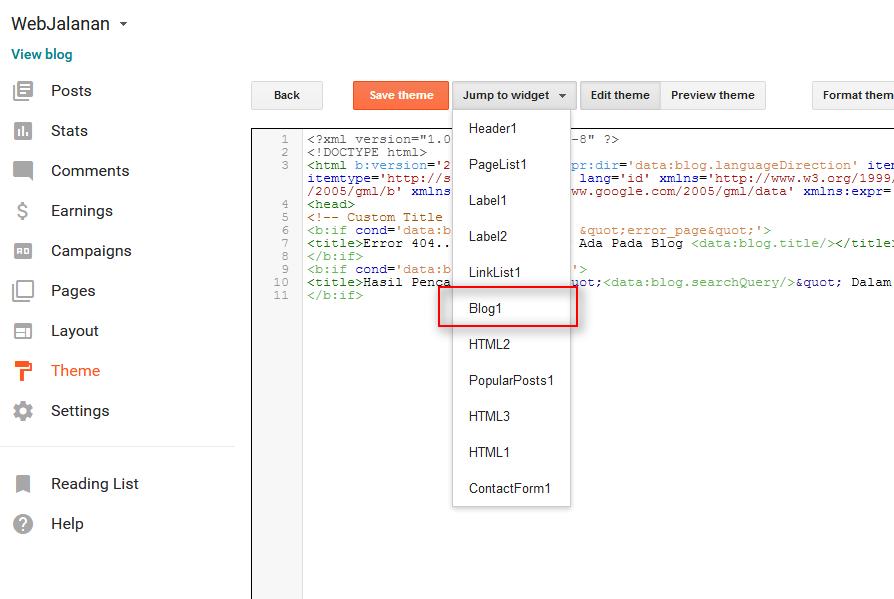894x599 pixels.
Task: Click the WebJalanan blog title
Action: tap(60, 24)
